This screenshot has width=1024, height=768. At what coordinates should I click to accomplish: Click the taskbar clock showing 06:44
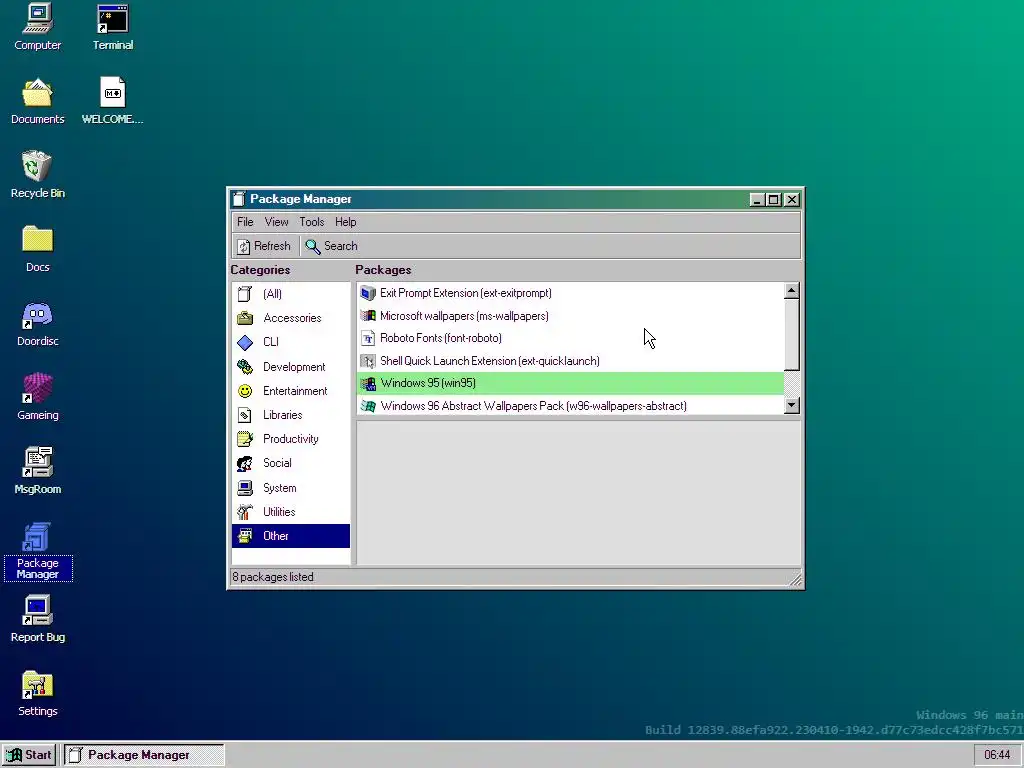click(x=997, y=755)
